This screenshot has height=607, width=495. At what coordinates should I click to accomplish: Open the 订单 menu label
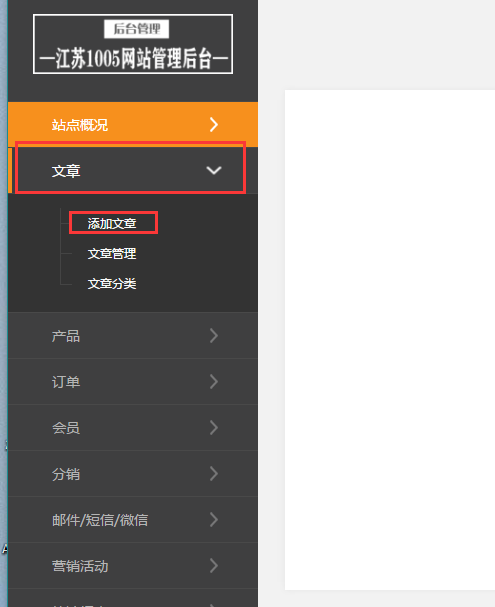click(66, 382)
